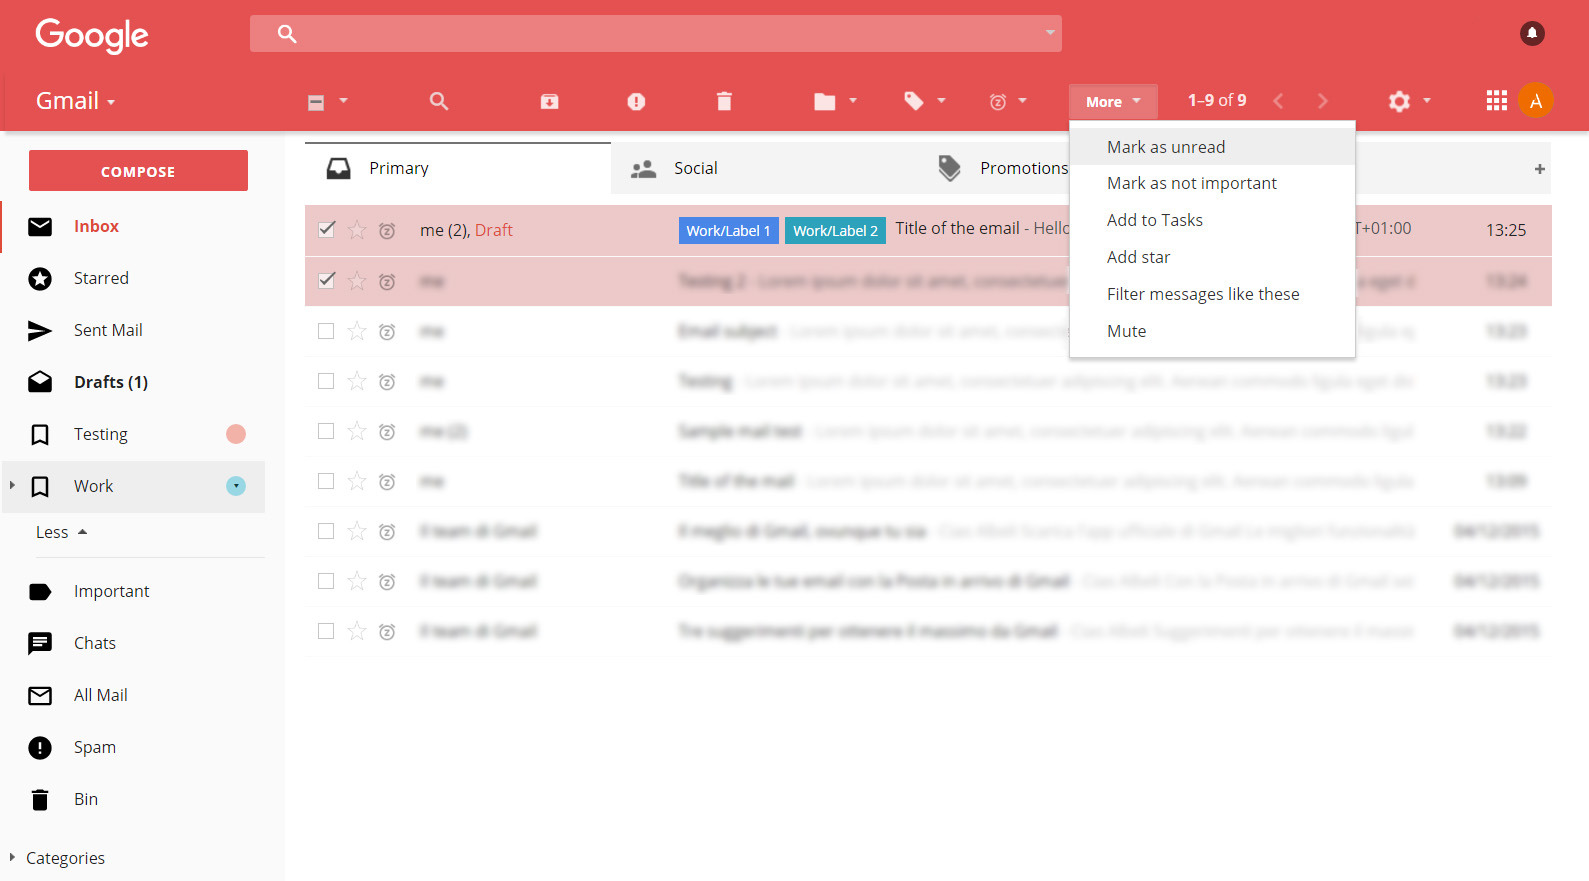Image resolution: width=1589 pixels, height=881 pixels.
Task: Click the archive icon in toolbar
Action: [x=549, y=101]
